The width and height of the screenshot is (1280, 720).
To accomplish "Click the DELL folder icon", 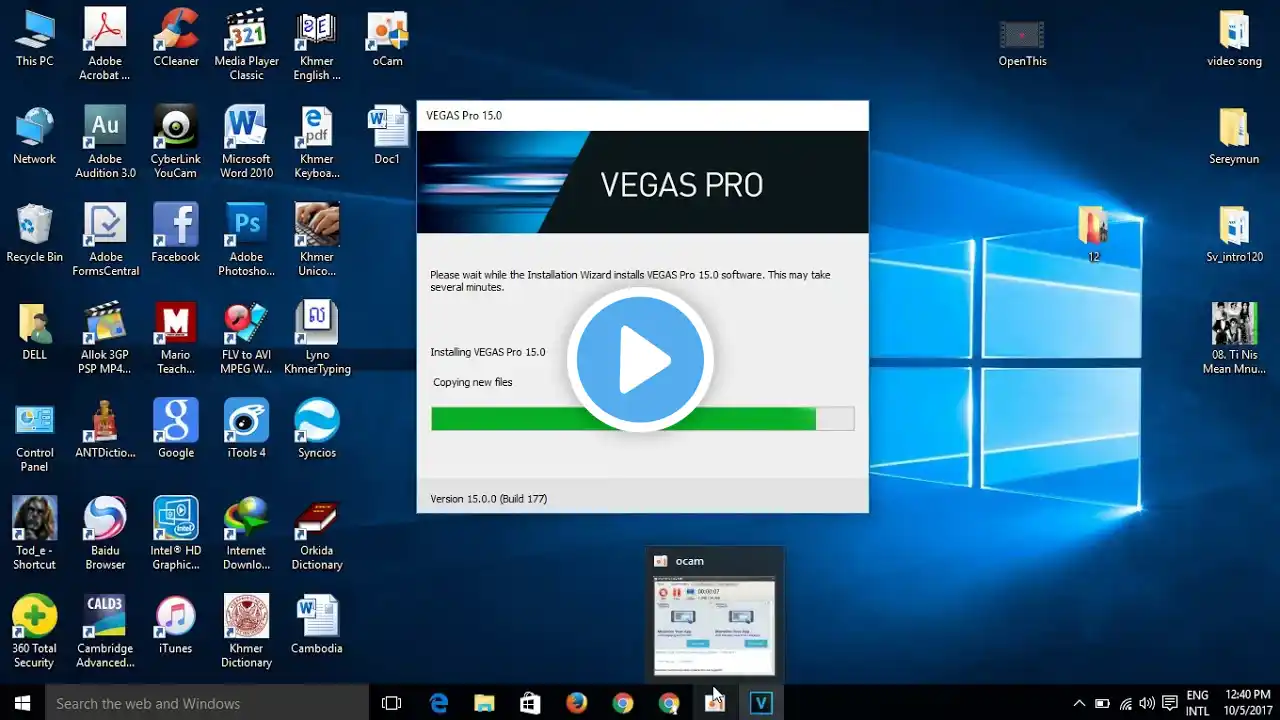I will [x=34, y=332].
